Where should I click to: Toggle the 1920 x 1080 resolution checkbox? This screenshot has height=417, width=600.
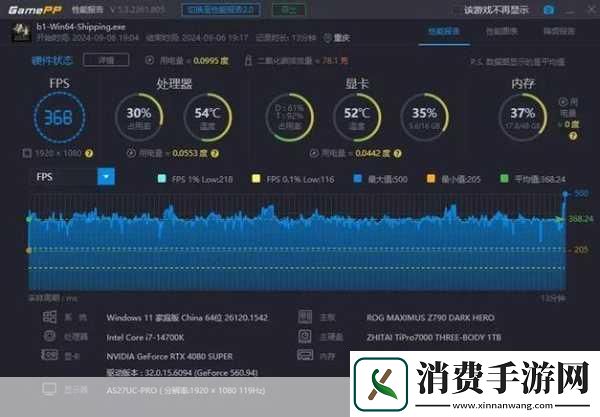pos(28,153)
